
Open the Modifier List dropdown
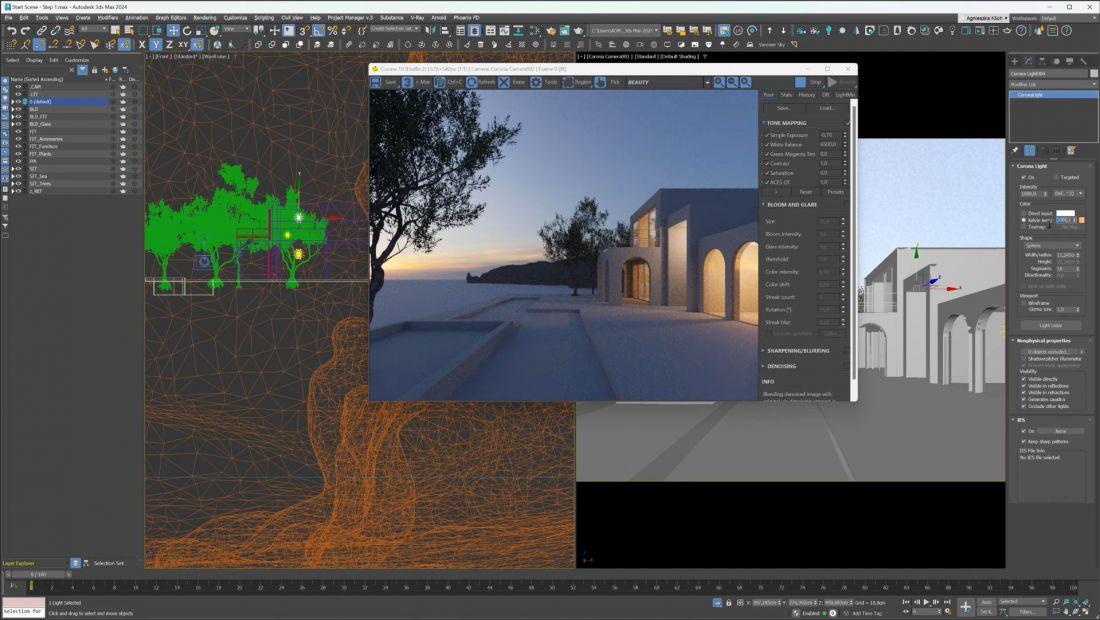pos(1053,84)
